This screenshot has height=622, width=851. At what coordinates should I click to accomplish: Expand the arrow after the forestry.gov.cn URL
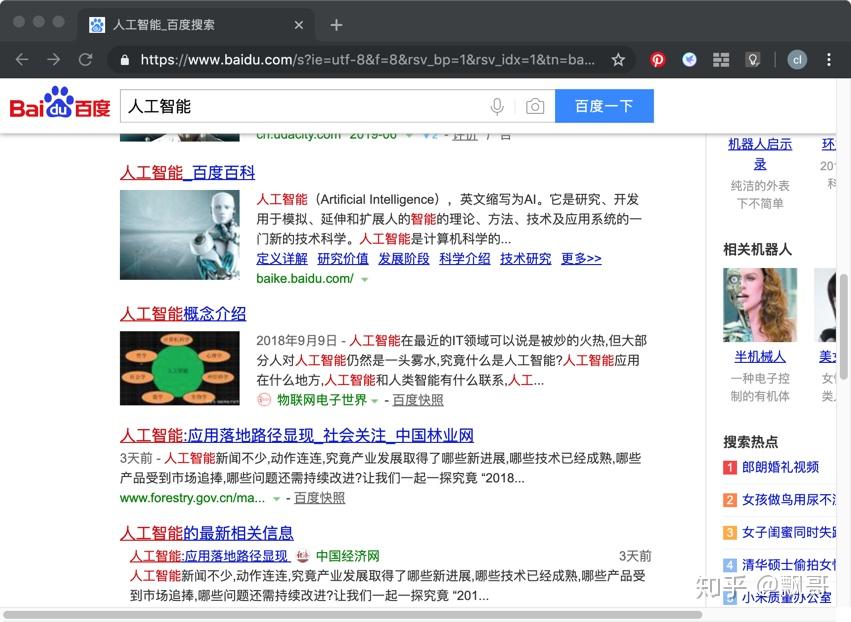click(x=276, y=499)
